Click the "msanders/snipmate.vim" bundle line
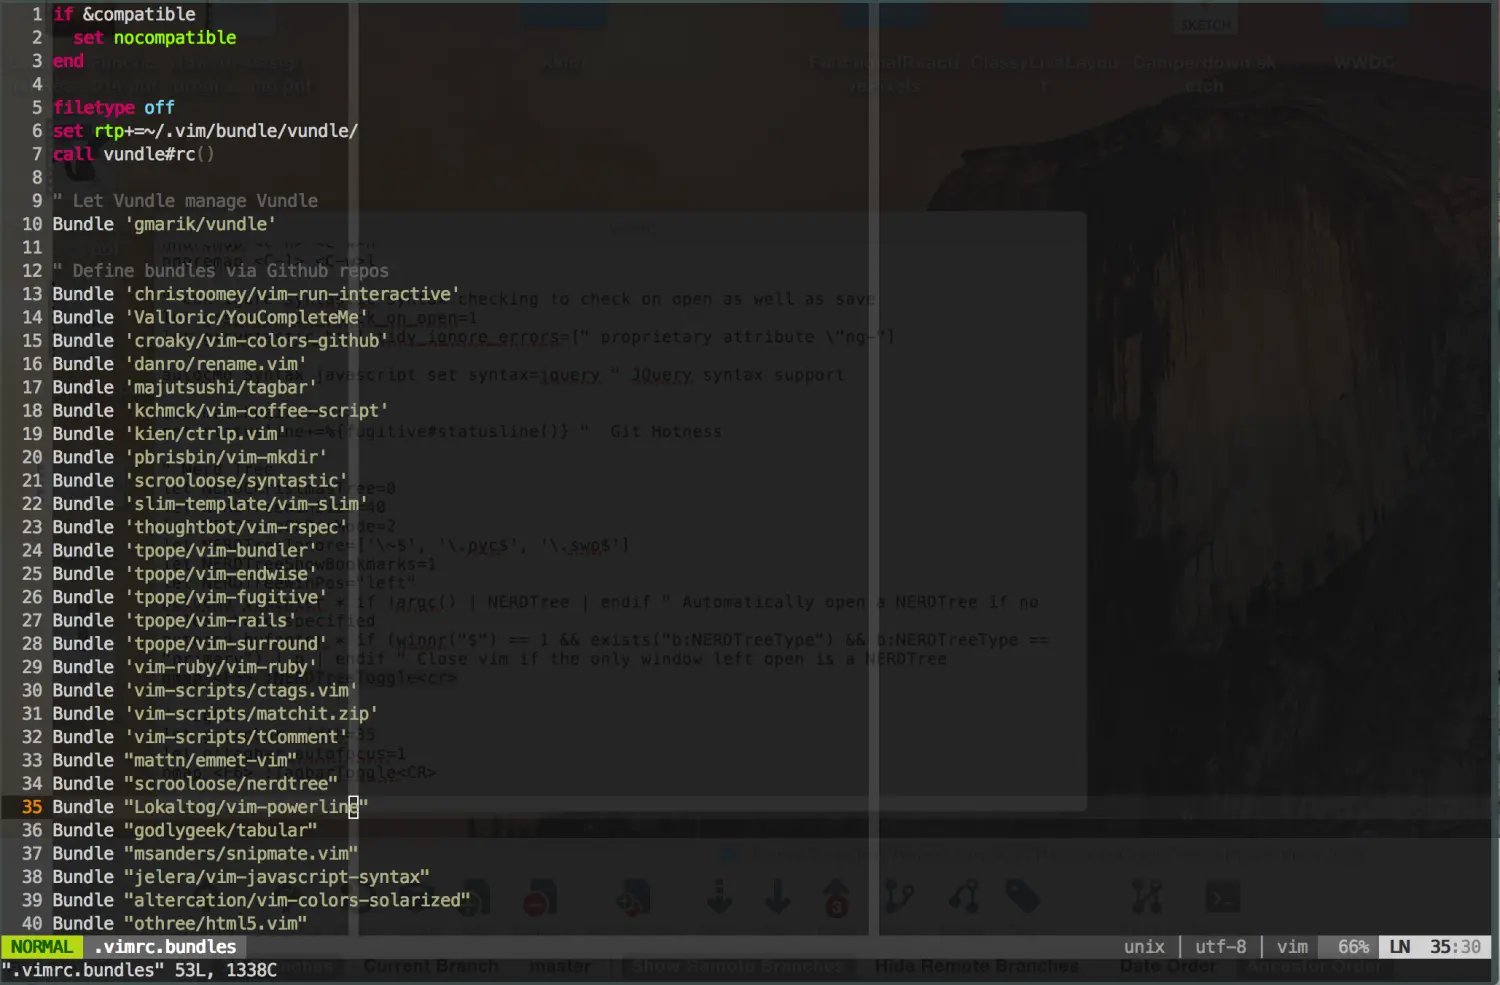 coord(205,854)
